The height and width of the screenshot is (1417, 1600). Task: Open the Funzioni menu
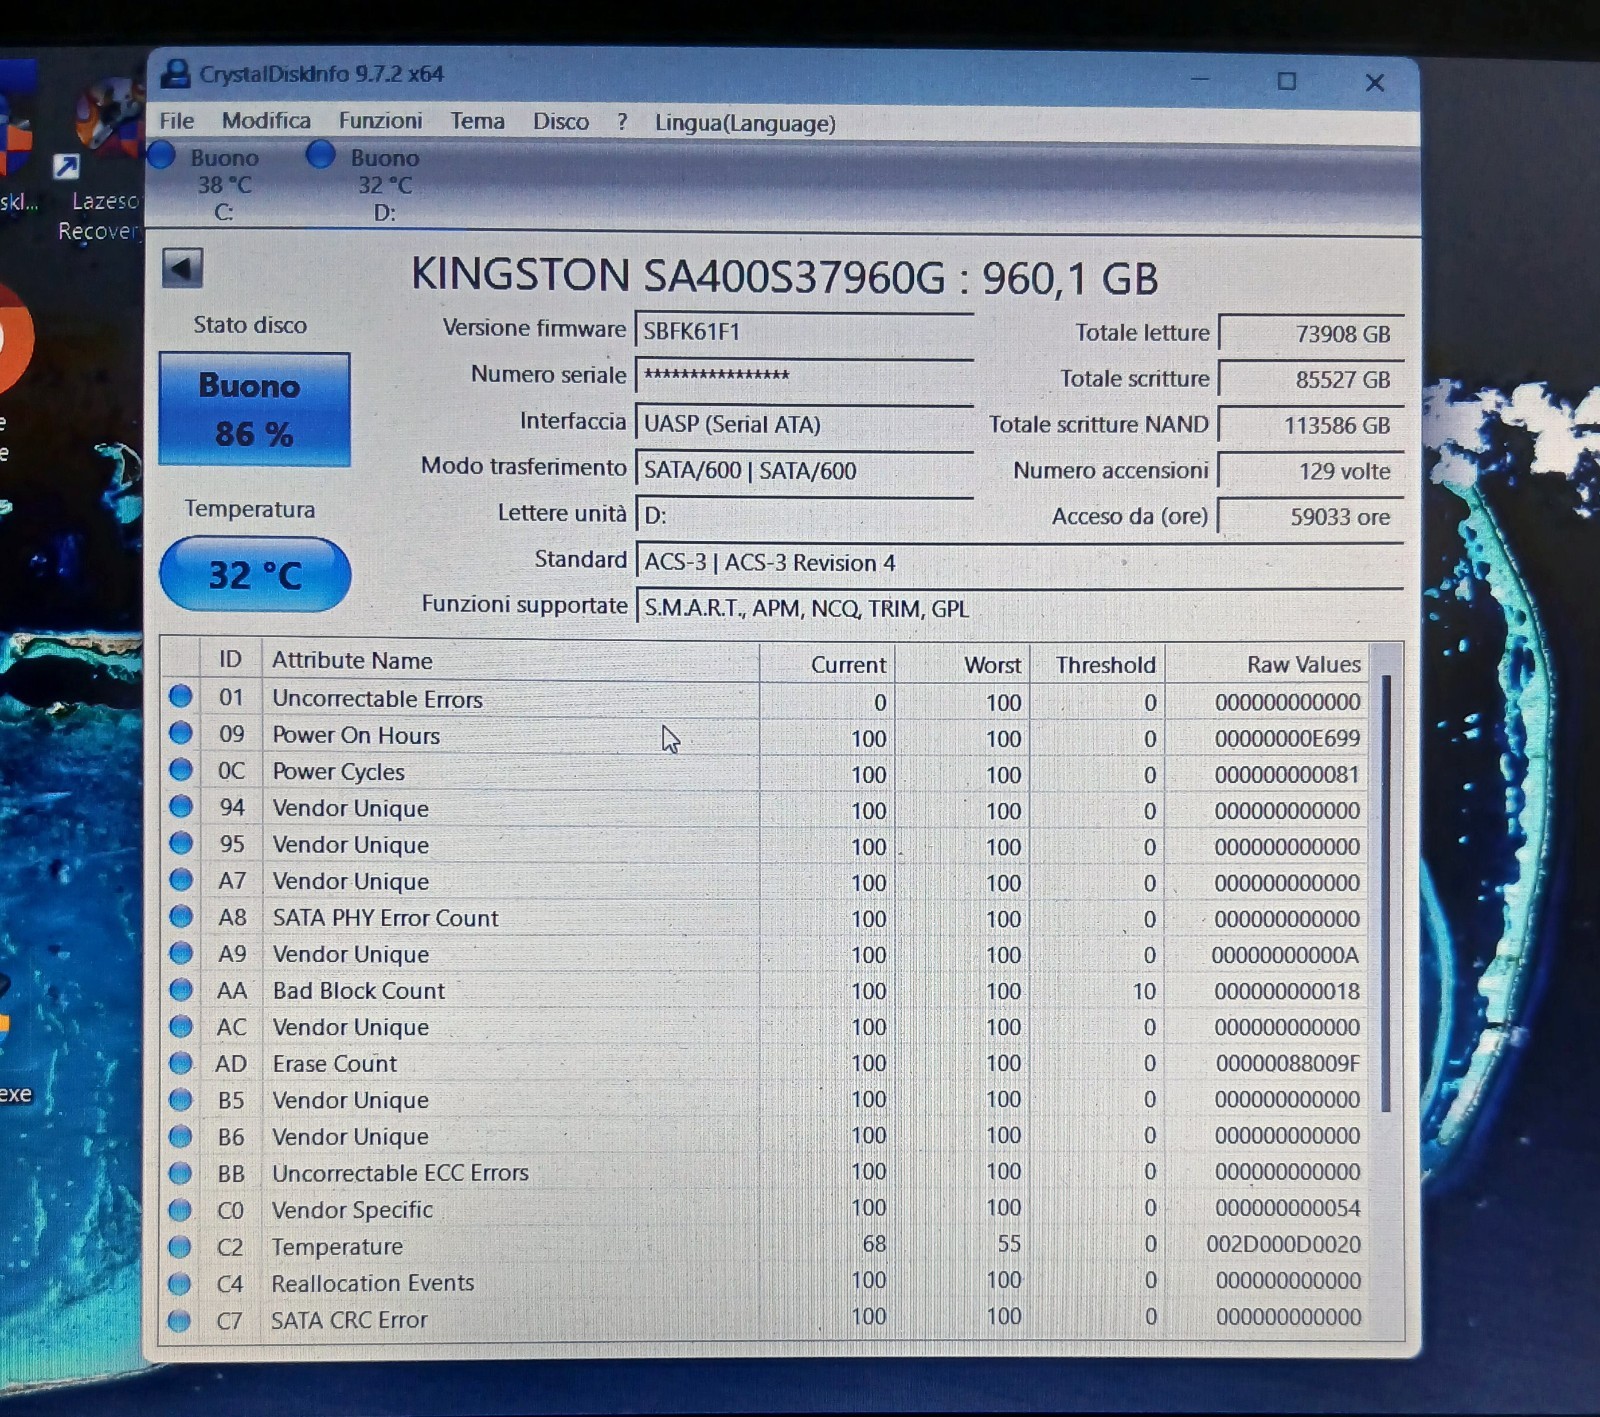coord(380,121)
